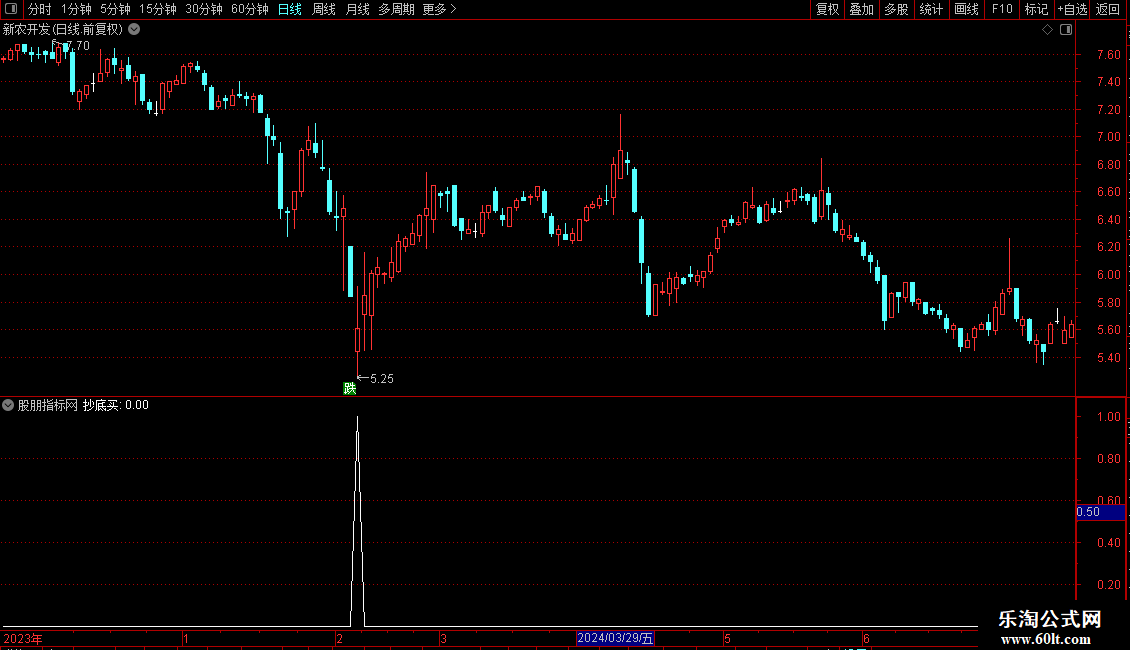The width and height of the screenshot is (1130, 650).
Task: Expand the 股朋指标网 indicator dropdown
Action: pos(8,405)
